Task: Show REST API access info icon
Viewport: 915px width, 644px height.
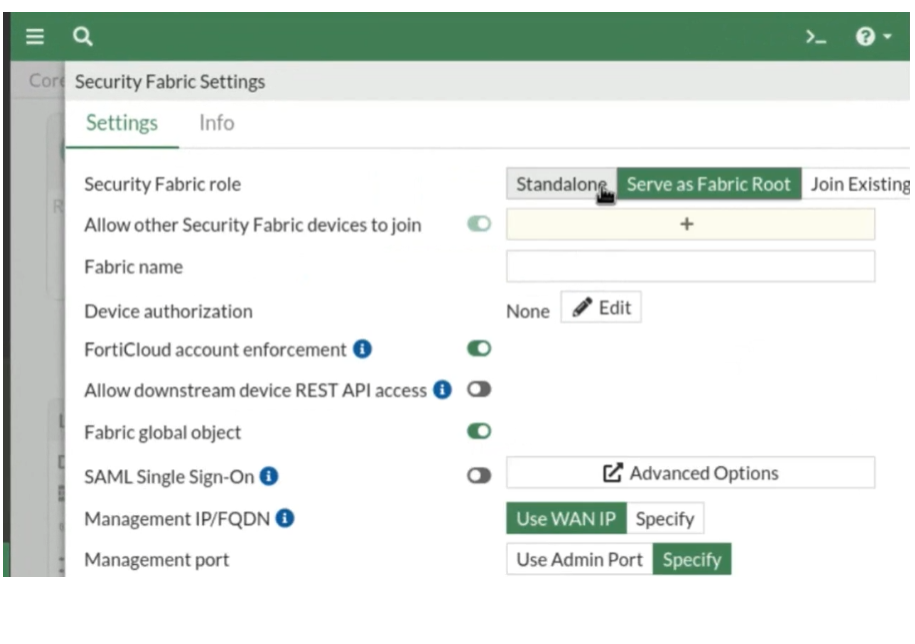Action: click(x=442, y=390)
